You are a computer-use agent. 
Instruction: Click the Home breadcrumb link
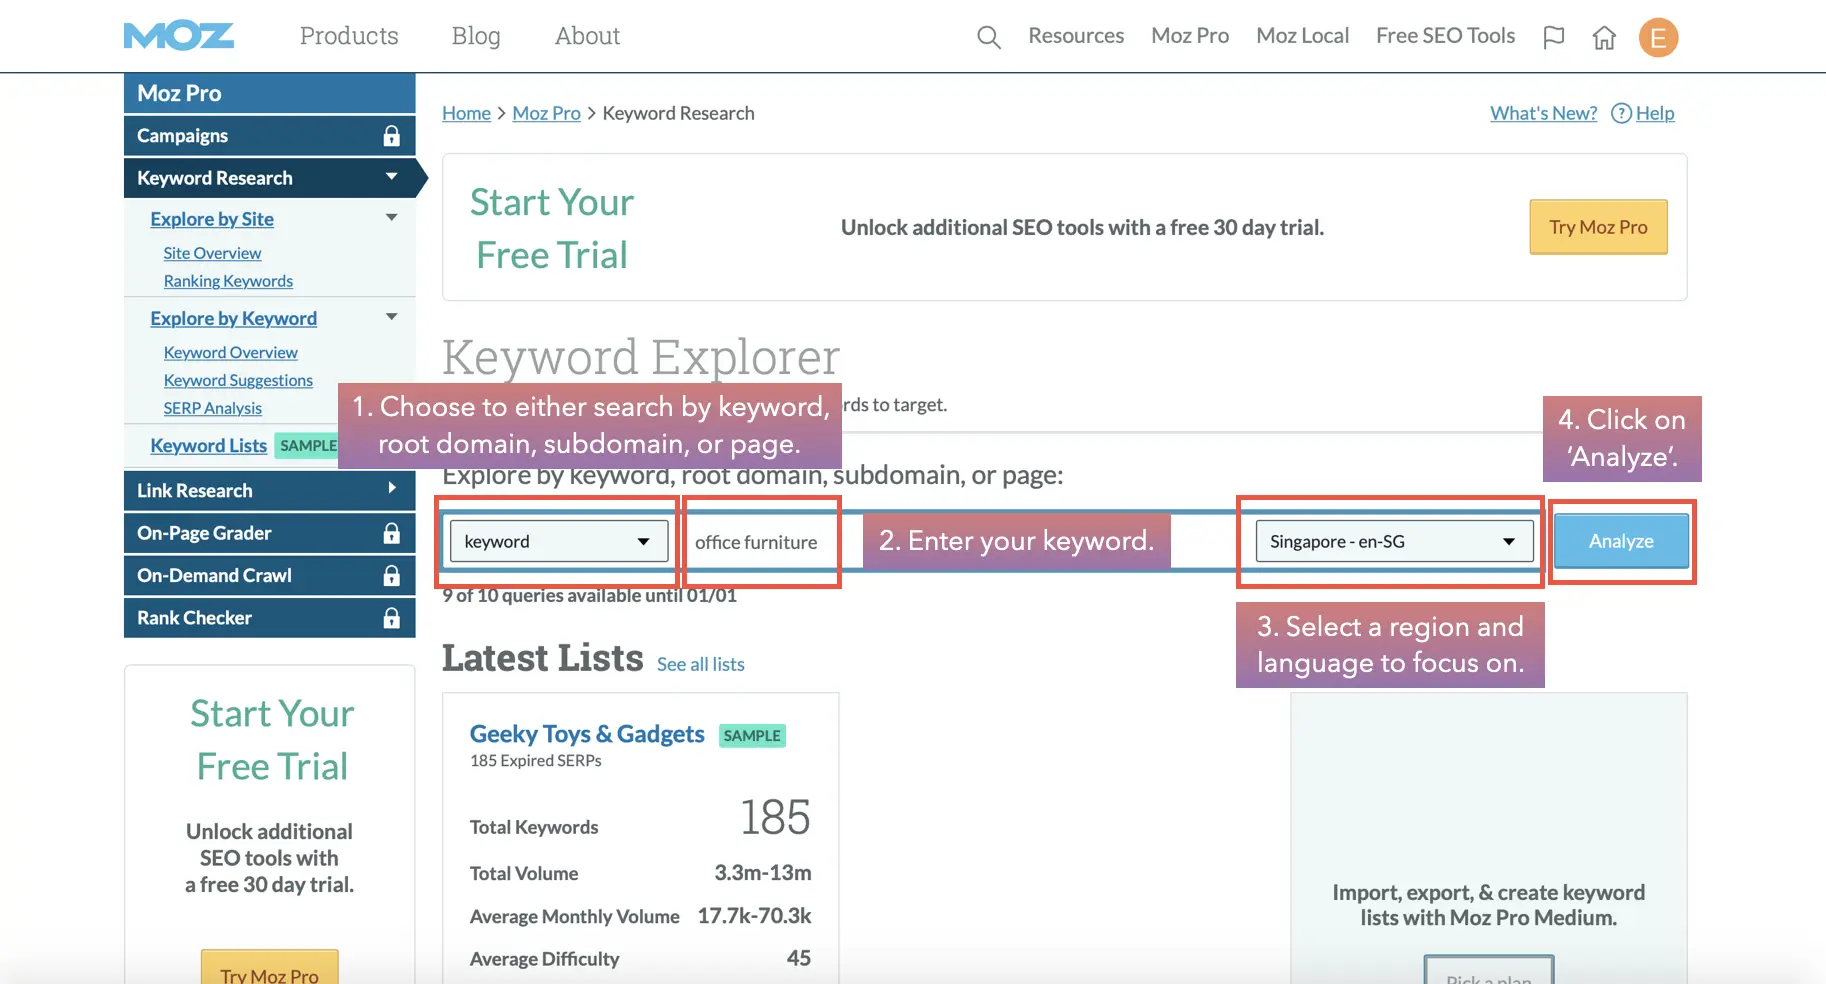tap(466, 113)
